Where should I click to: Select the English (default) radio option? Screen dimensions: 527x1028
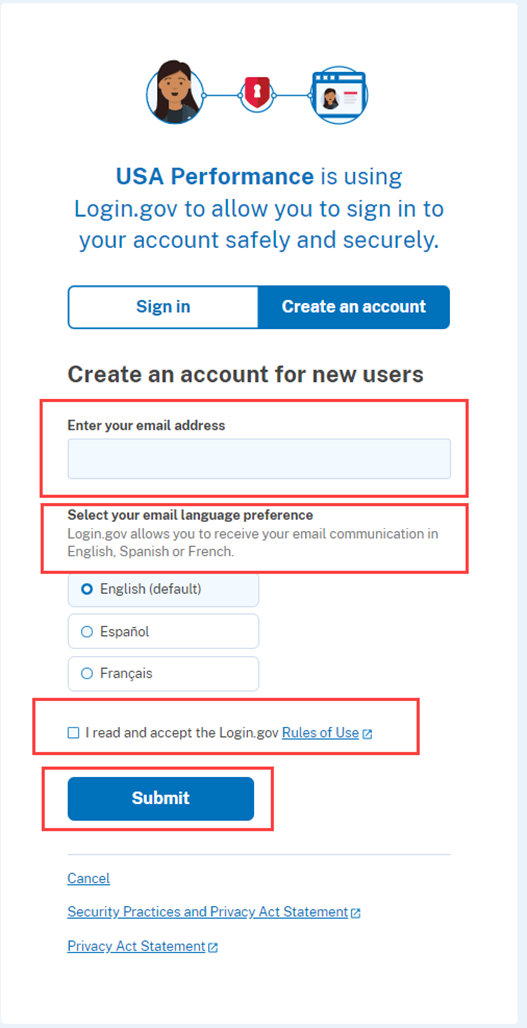163,589
